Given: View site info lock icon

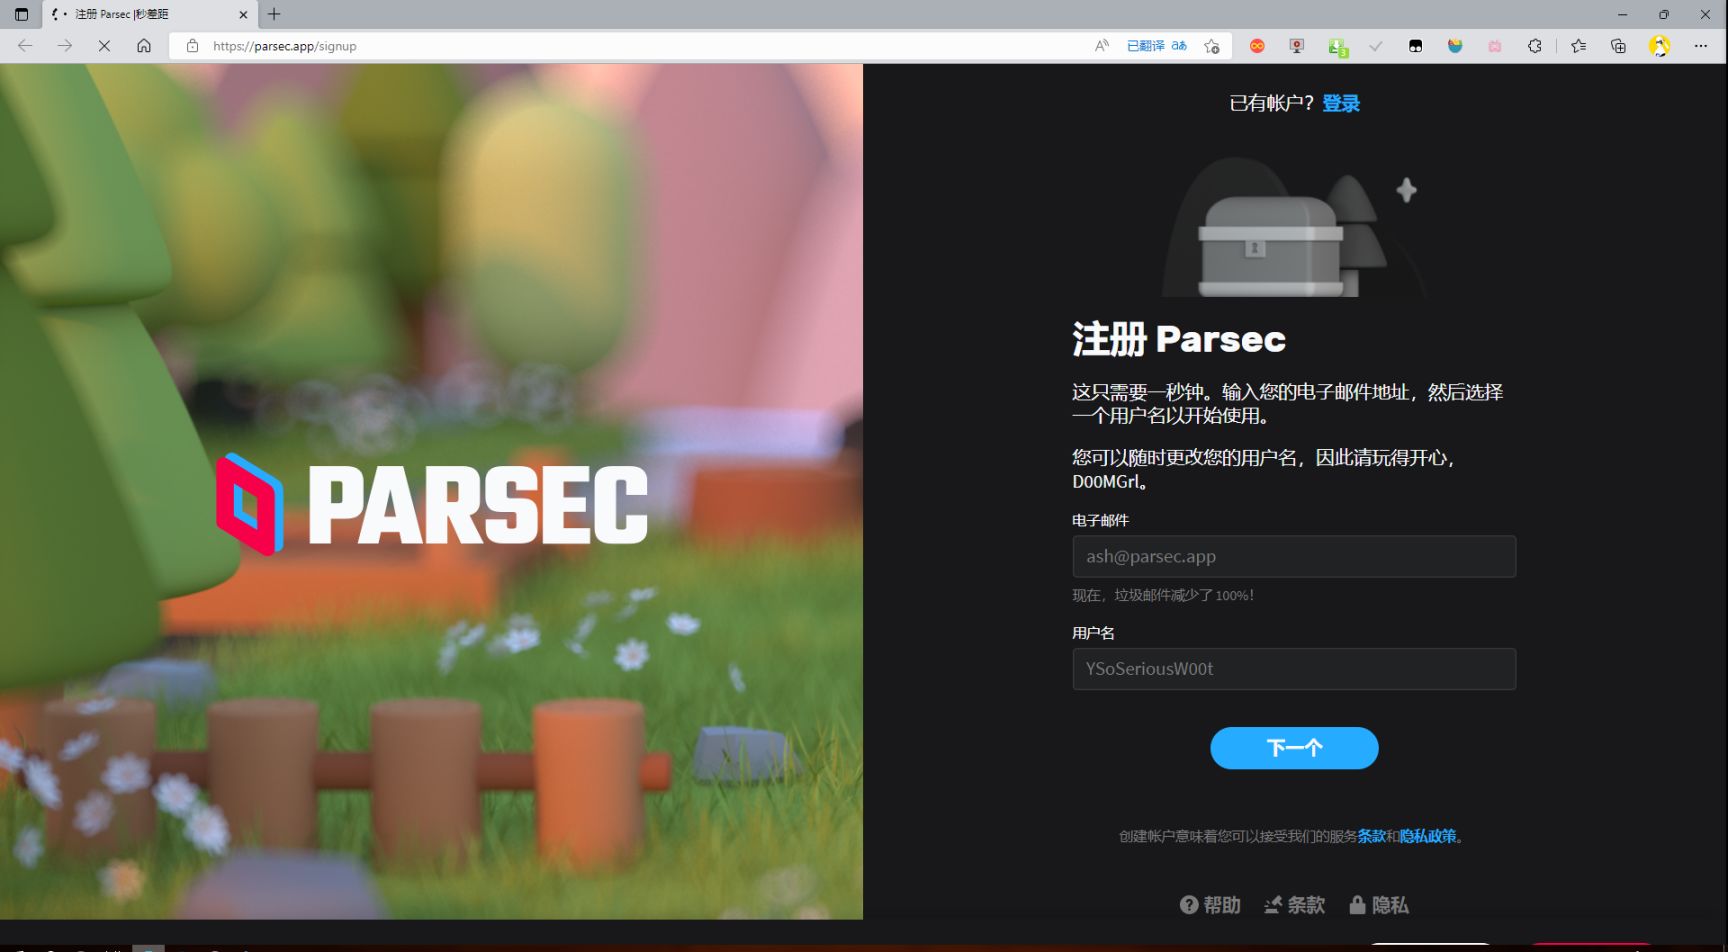Looking at the screenshot, I should pos(193,46).
